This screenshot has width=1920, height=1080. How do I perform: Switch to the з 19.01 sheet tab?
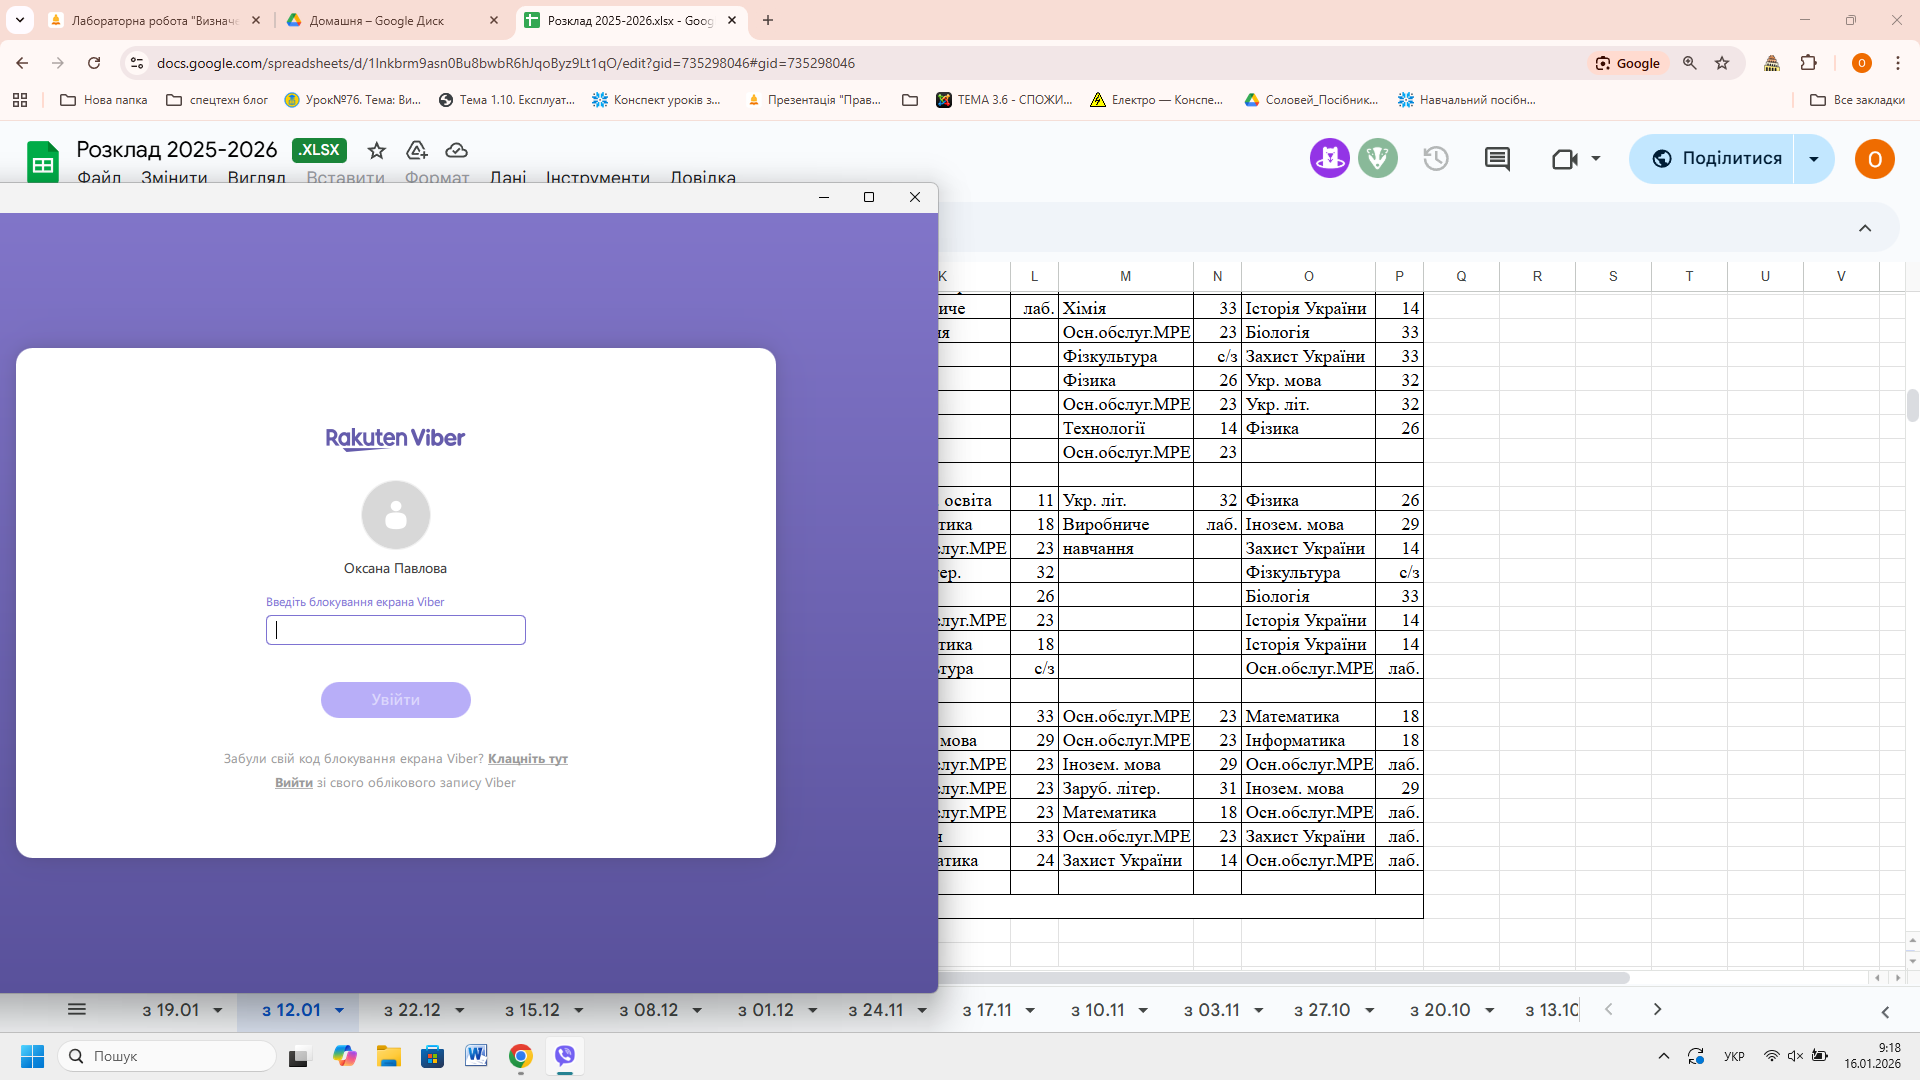click(x=171, y=1010)
